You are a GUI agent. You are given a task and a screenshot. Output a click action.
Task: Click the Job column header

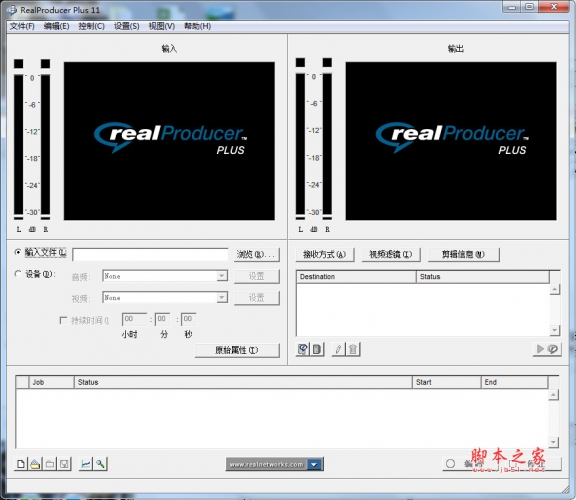coord(51,382)
